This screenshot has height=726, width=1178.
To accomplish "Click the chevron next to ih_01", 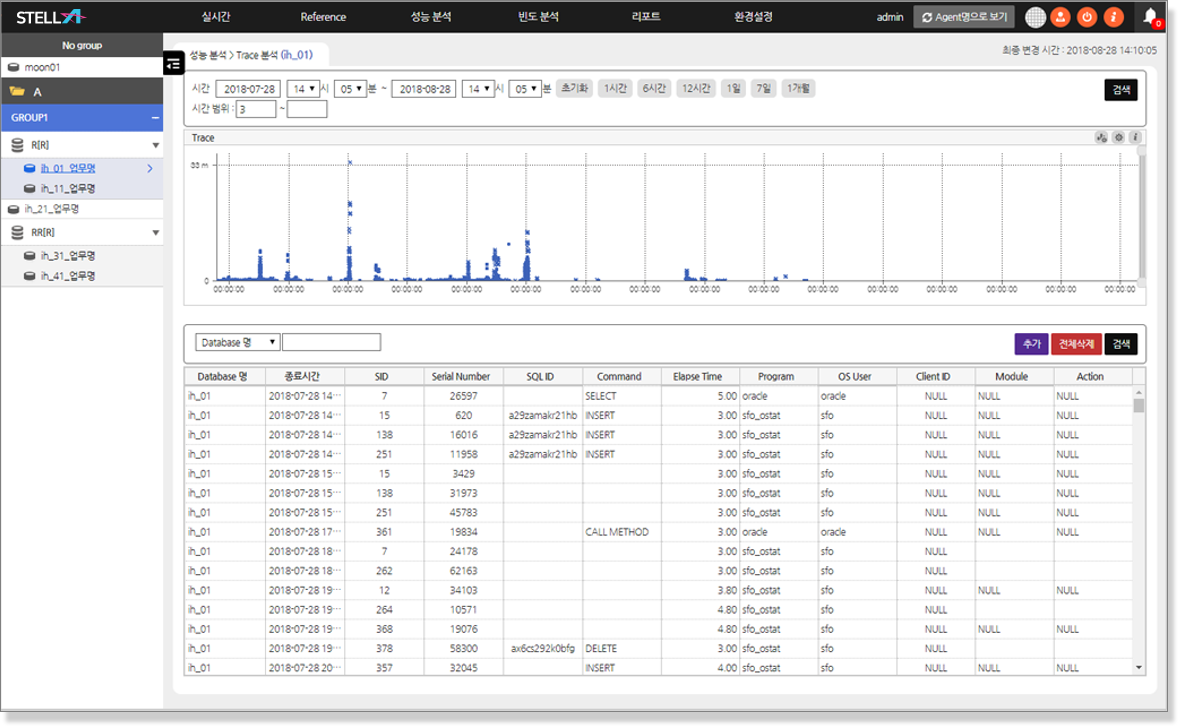I will click(x=150, y=168).
